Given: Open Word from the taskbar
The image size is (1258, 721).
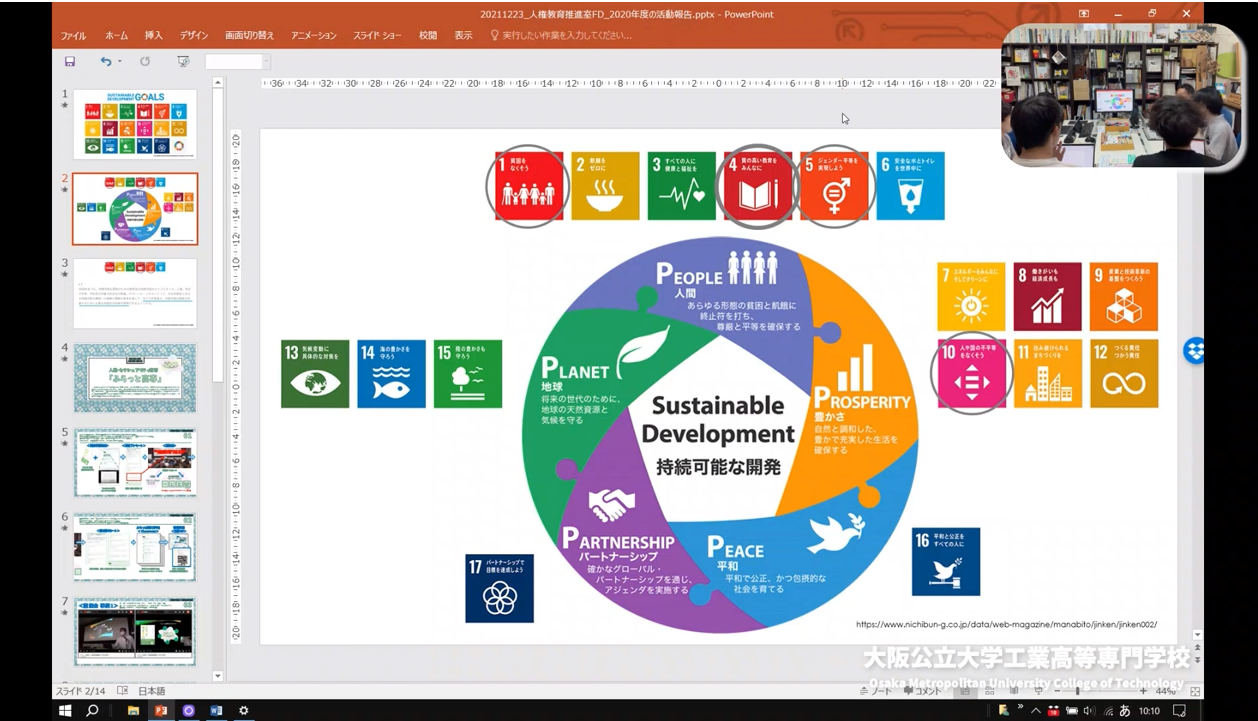Looking at the screenshot, I should pyautogui.click(x=216, y=711).
